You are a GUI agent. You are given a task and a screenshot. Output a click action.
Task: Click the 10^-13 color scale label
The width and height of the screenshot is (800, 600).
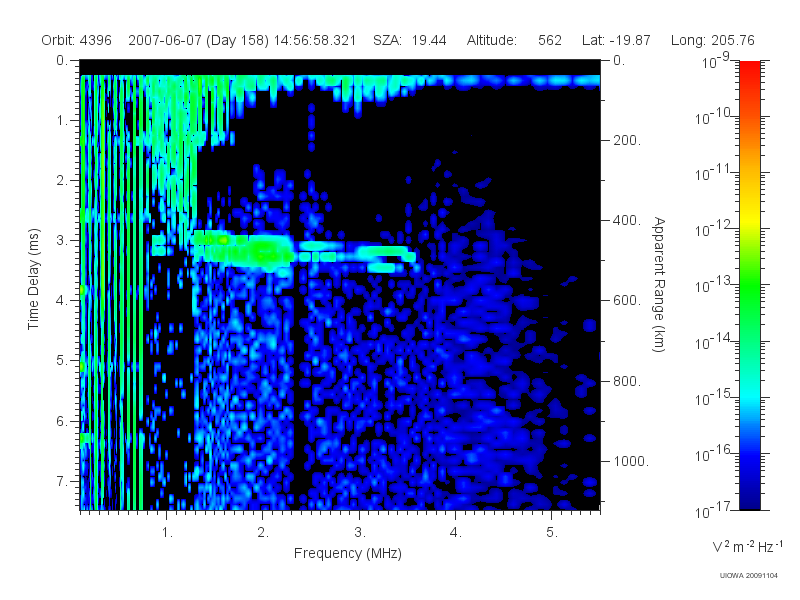coord(715,285)
